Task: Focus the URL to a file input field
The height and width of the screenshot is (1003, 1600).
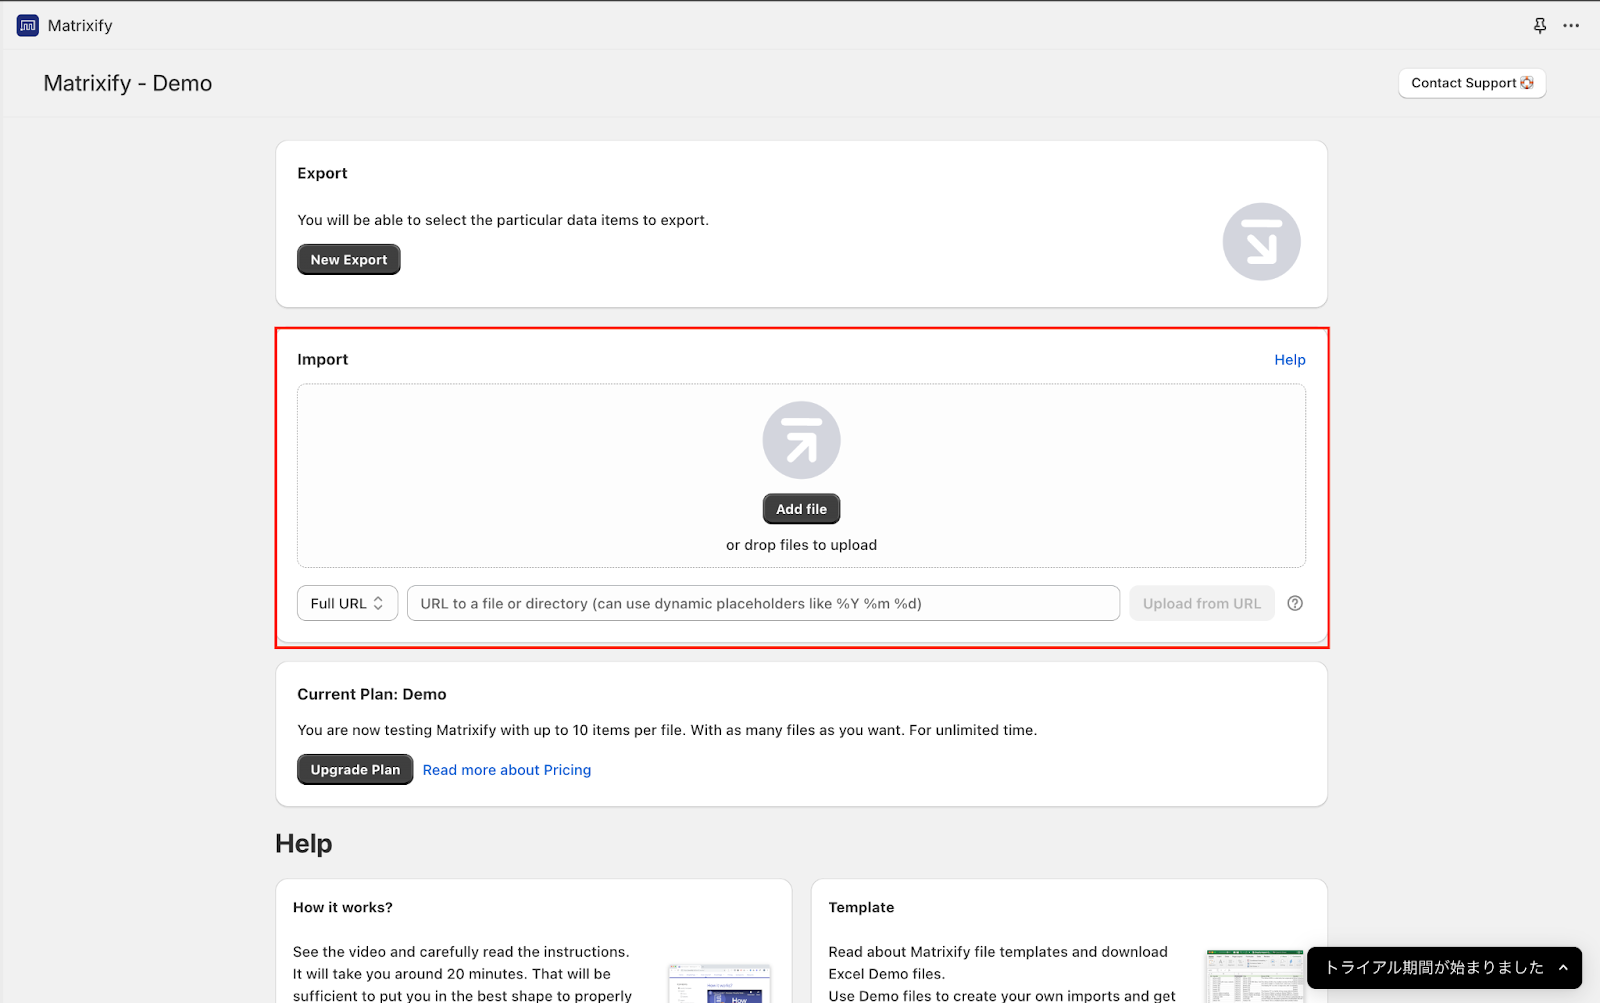Action: [x=763, y=603]
